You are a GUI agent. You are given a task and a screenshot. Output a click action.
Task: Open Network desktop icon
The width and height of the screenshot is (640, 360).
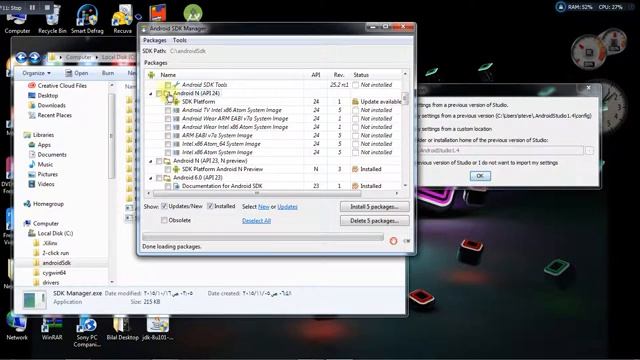[17, 327]
